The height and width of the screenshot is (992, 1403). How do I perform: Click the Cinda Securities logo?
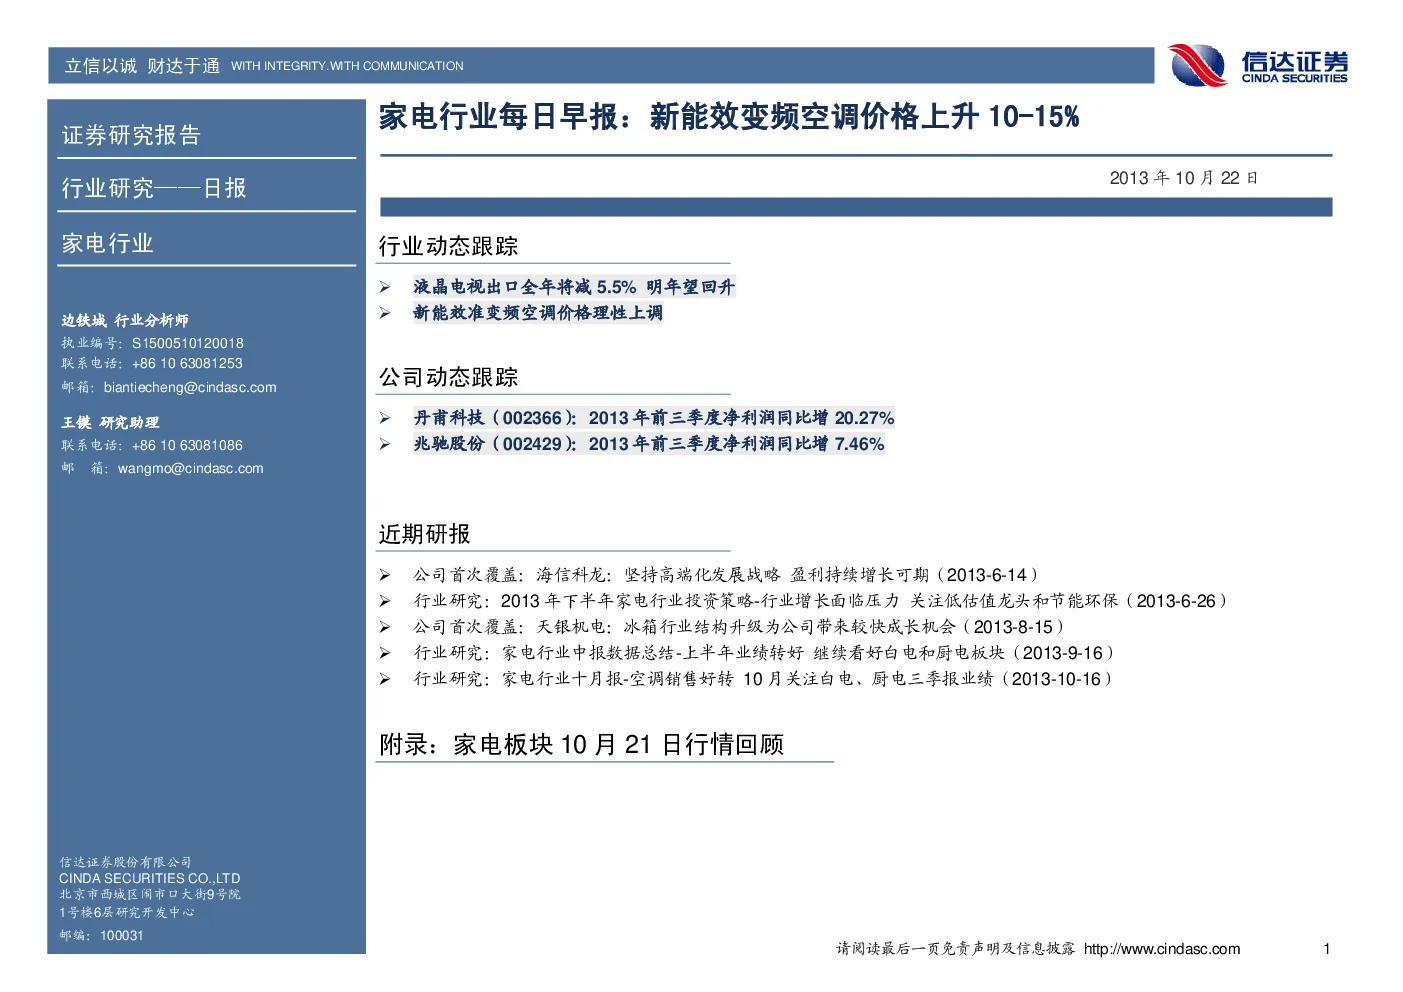[x=1257, y=65]
